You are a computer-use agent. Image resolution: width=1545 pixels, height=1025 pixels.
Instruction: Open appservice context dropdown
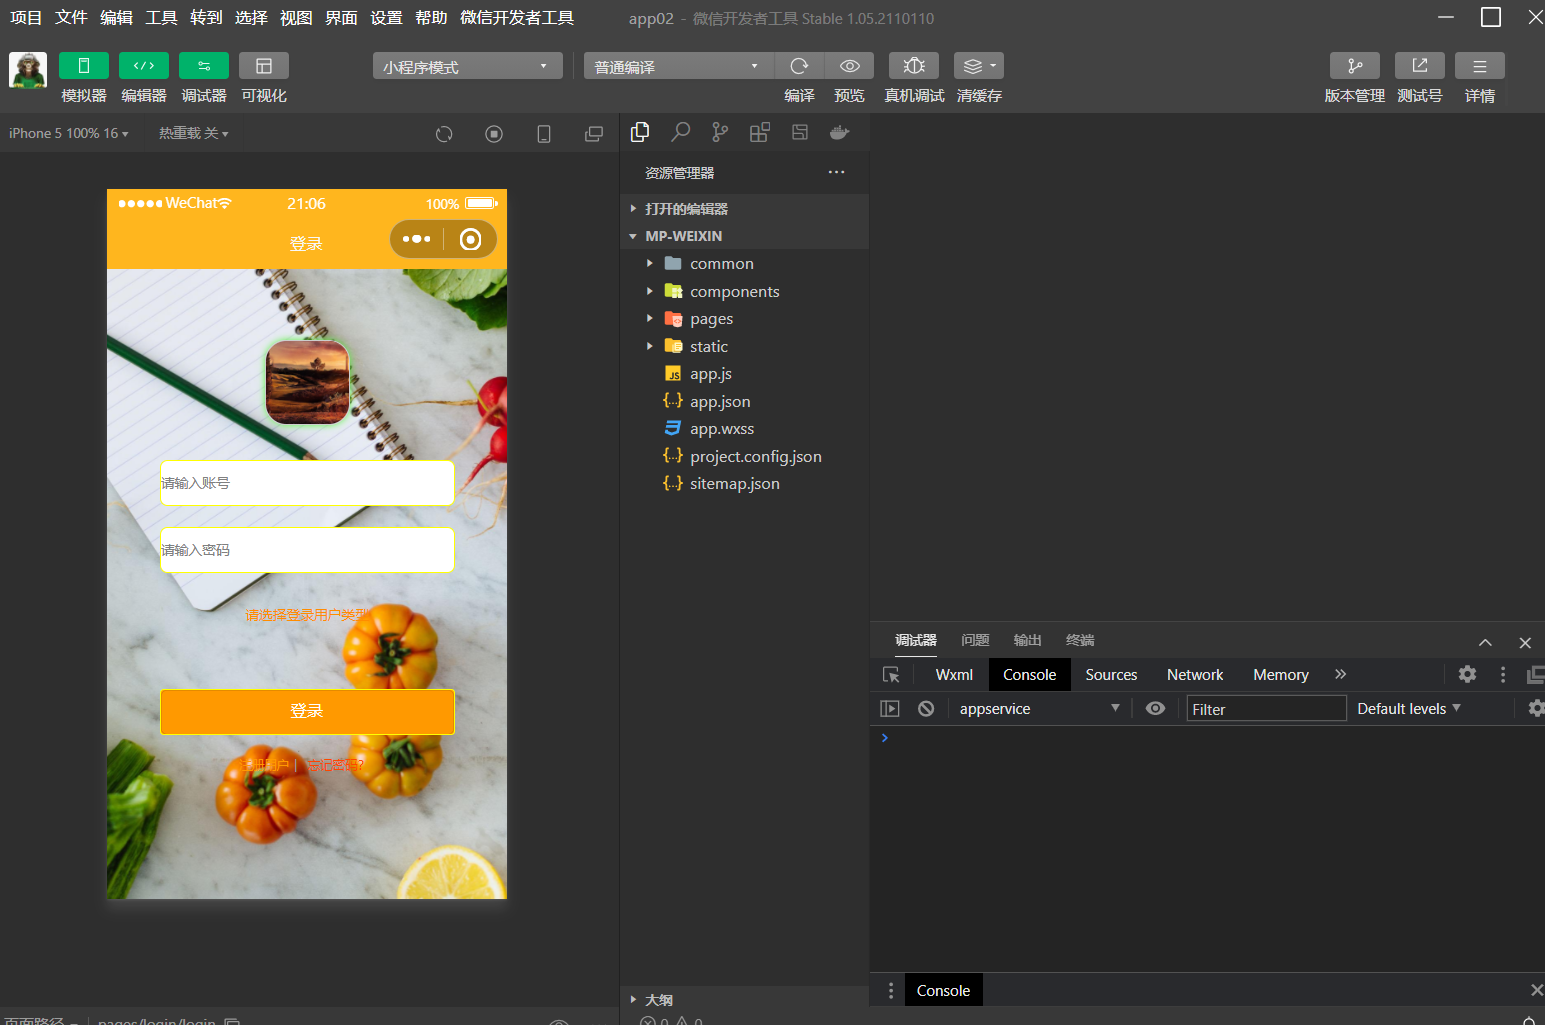tap(1039, 709)
